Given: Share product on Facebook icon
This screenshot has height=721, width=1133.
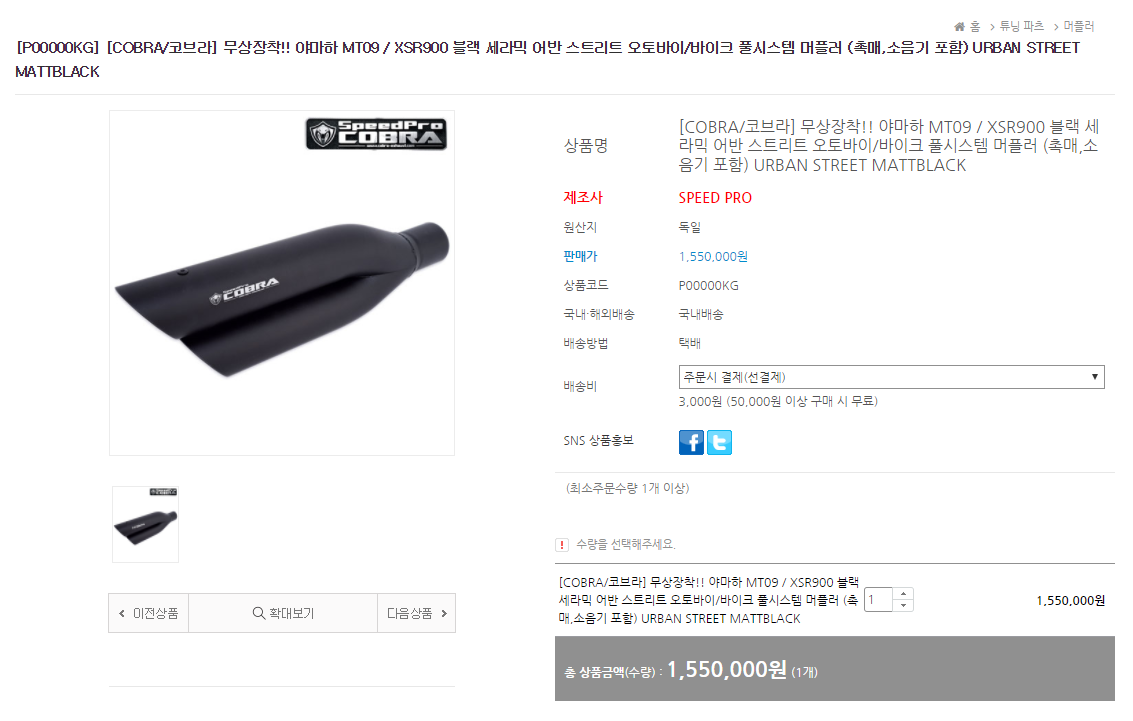Looking at the screenshot, I should [x=691, y=442].
